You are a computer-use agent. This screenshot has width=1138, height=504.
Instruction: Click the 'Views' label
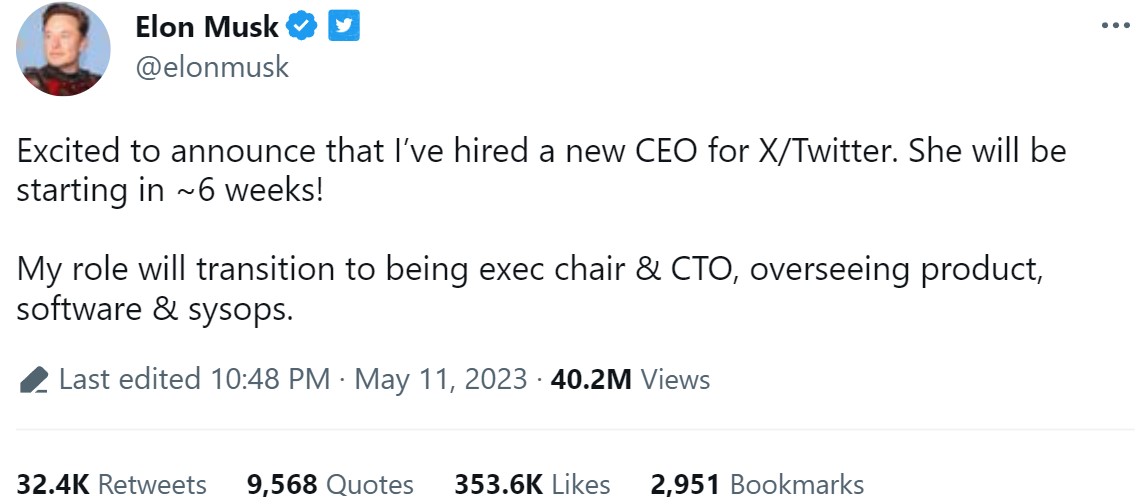675,380
